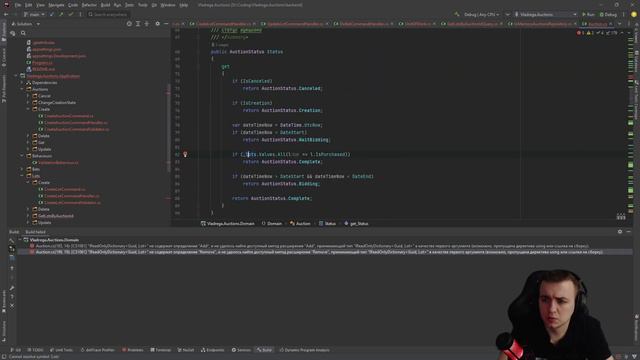640x360 pixels.
Task: Open the Debug | Any CPU configuration dropdown
Action: [x=482, y=14]
